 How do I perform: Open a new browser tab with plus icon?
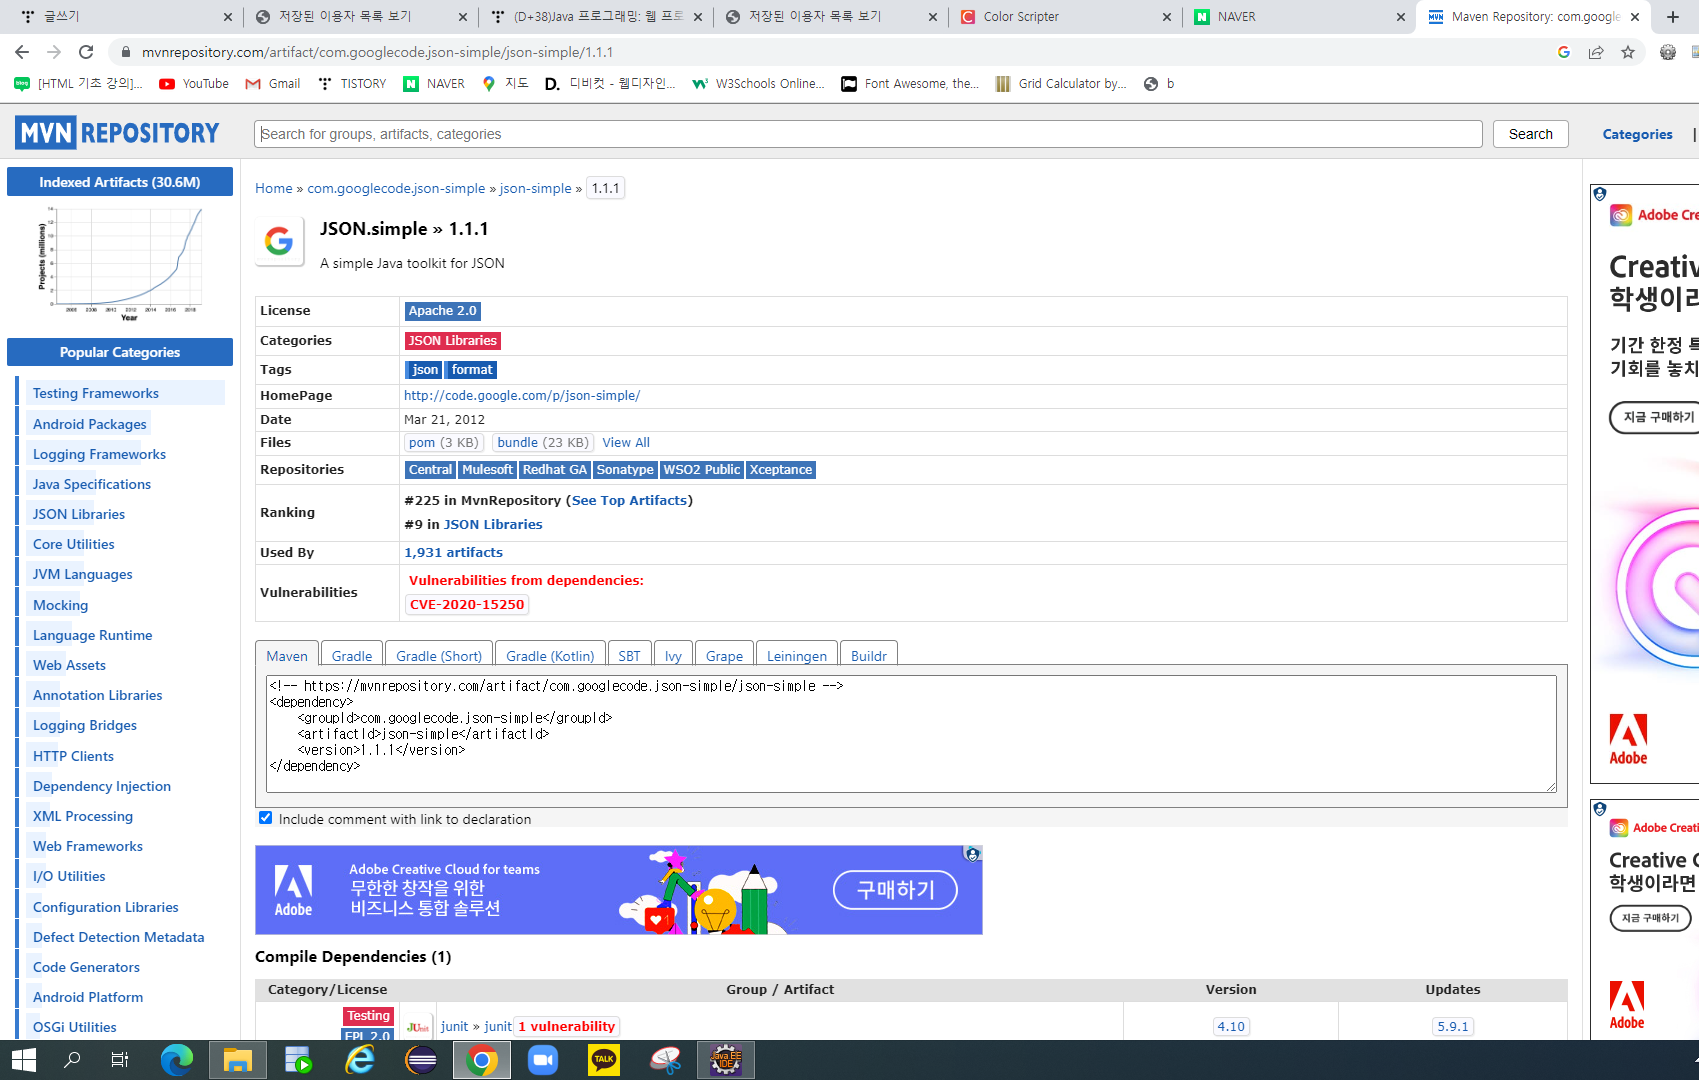1673,16
